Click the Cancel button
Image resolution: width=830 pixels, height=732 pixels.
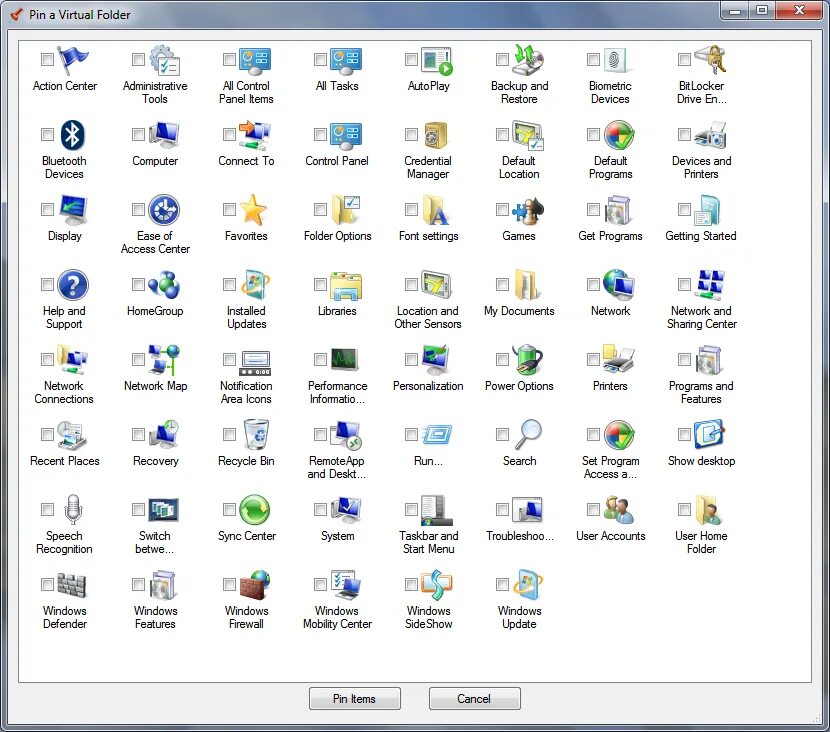474,699
